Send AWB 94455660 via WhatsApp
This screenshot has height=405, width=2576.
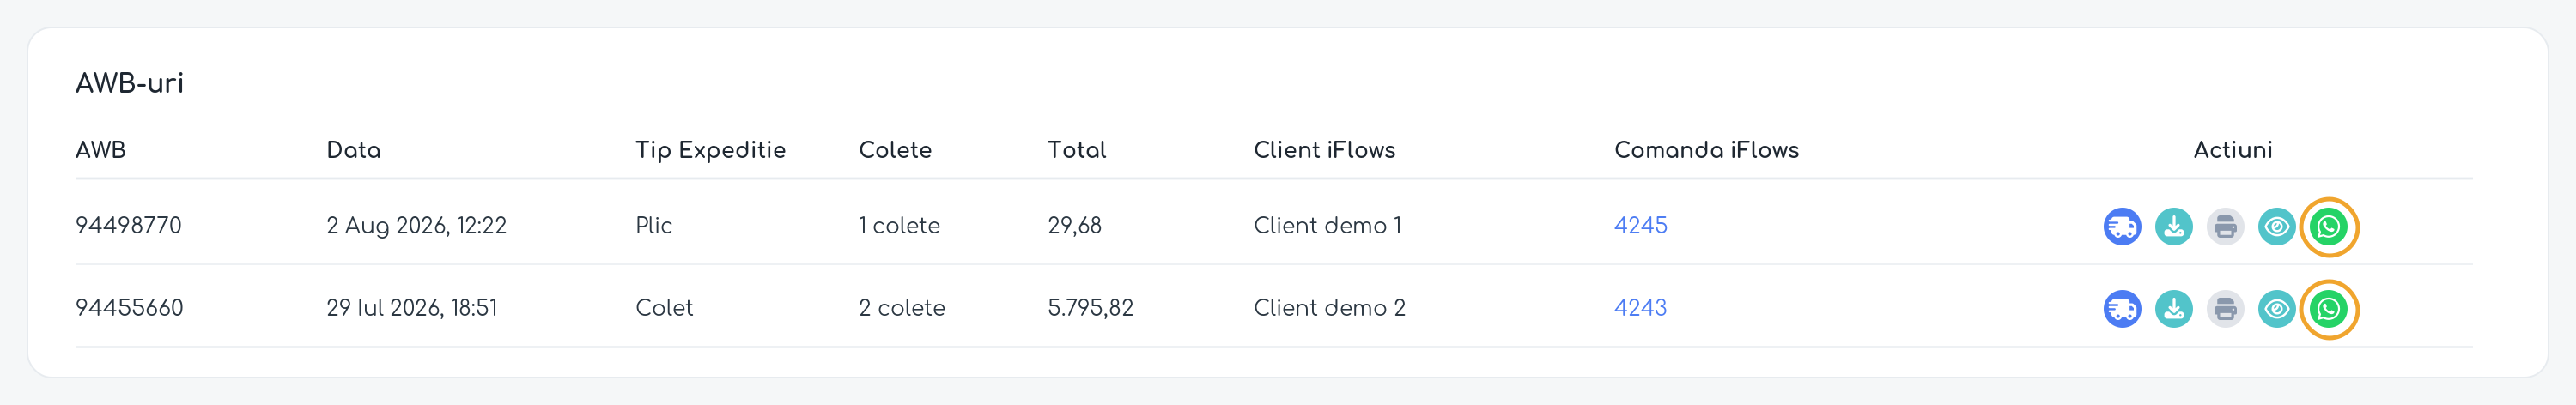click(x=2329, y=309)
